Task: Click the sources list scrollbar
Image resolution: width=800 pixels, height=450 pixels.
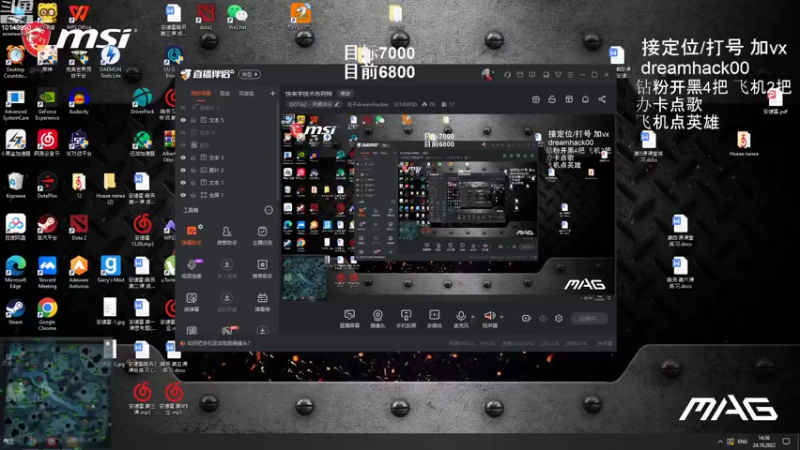Action: [278, 153]
